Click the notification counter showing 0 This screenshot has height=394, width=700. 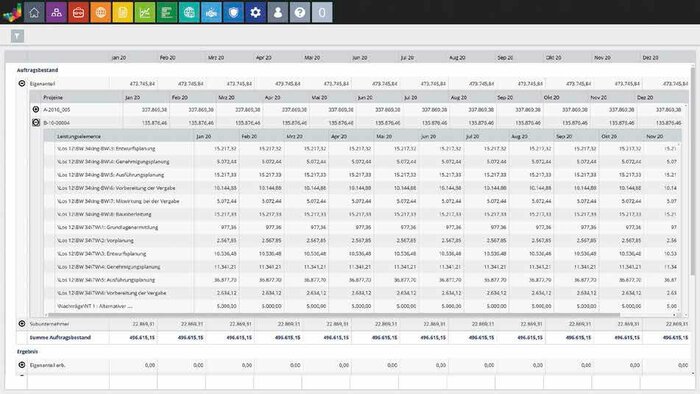pyautogui.click(x=322, y=12)
